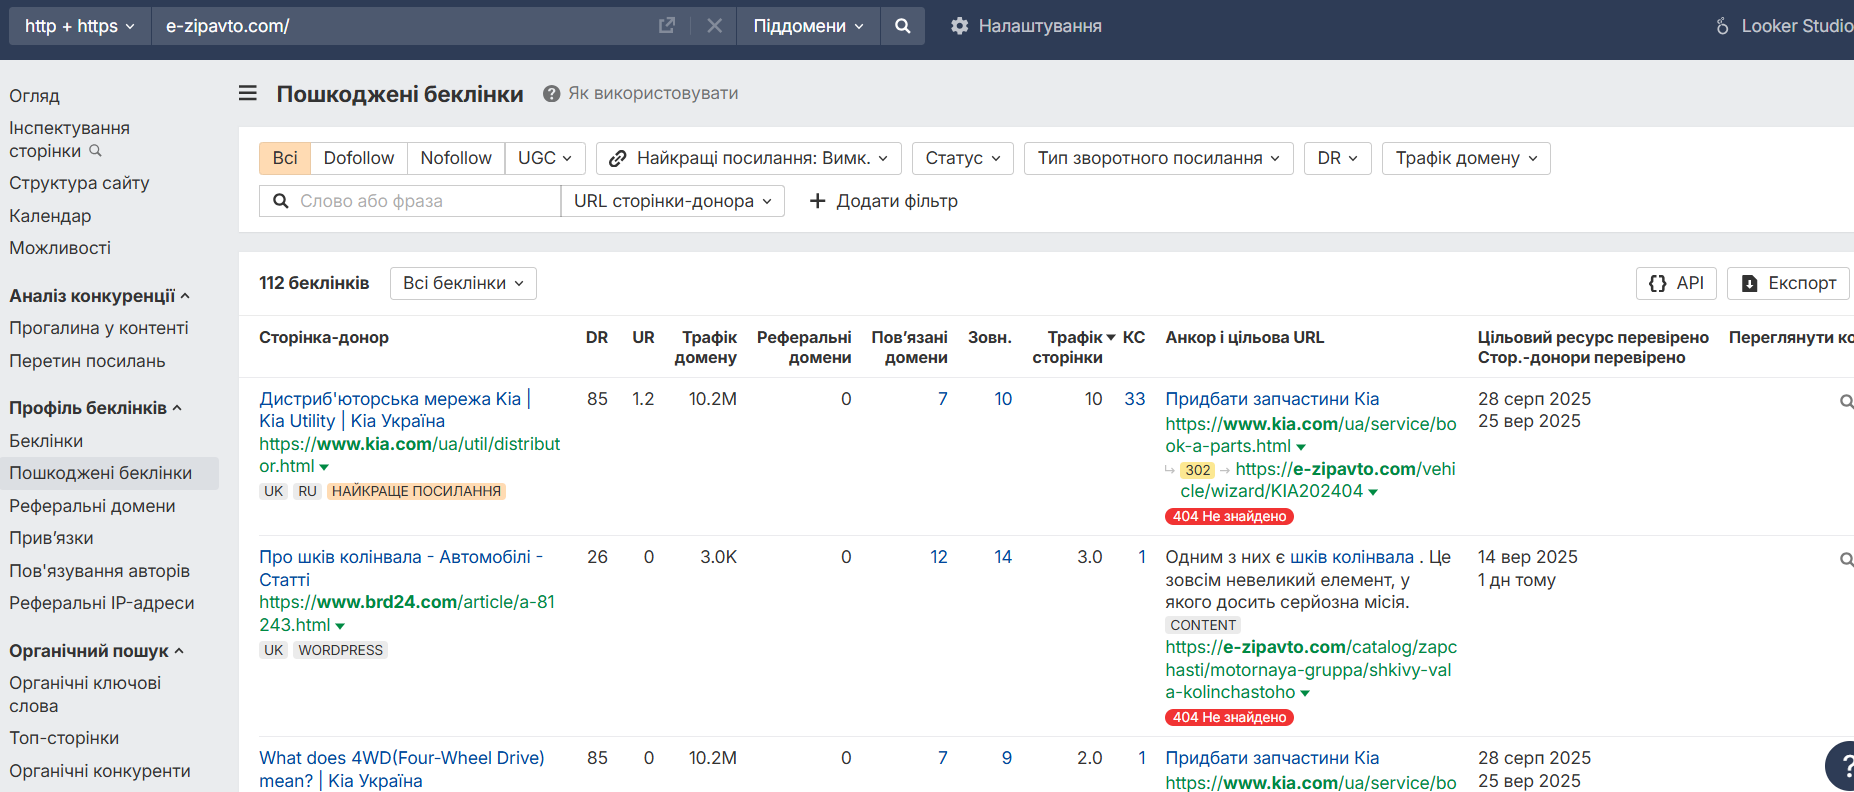Open the Всі беклінки dropdown
This screenshot has width=1854, height=792.
pos(463,283)
